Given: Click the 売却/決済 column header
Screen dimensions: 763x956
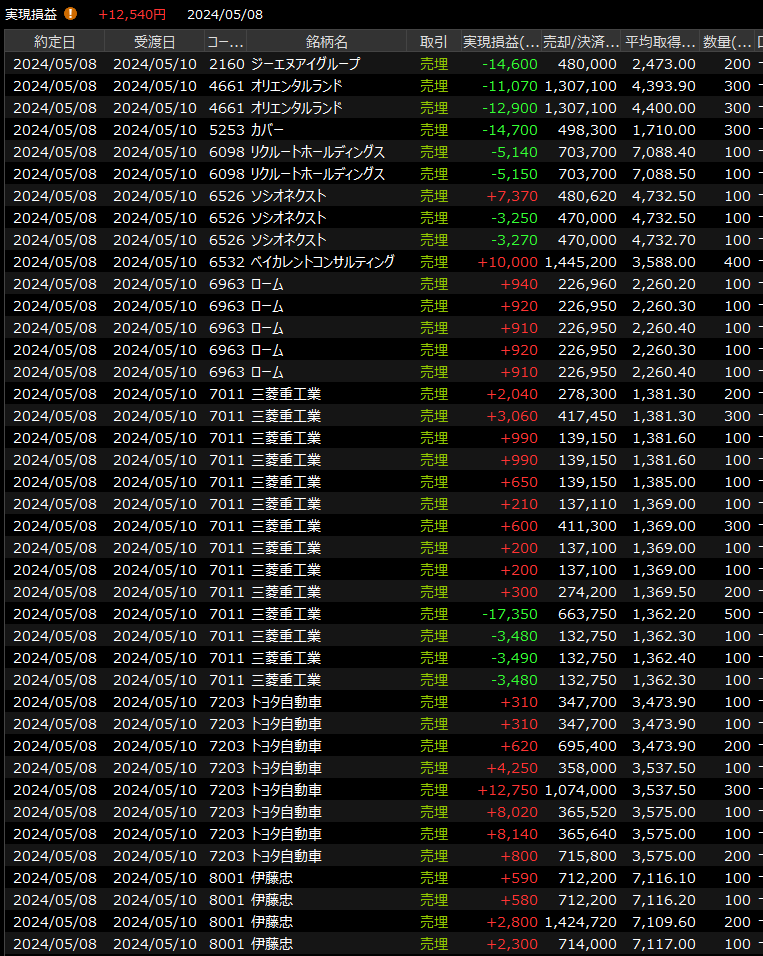Looking at the screenshot, I should coord(580,41).
